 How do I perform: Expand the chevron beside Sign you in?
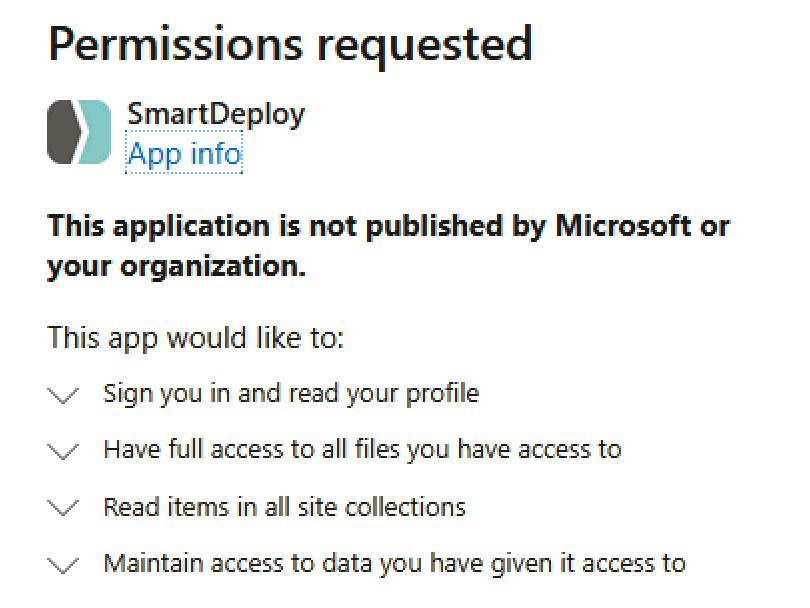(x=63, y=396)
